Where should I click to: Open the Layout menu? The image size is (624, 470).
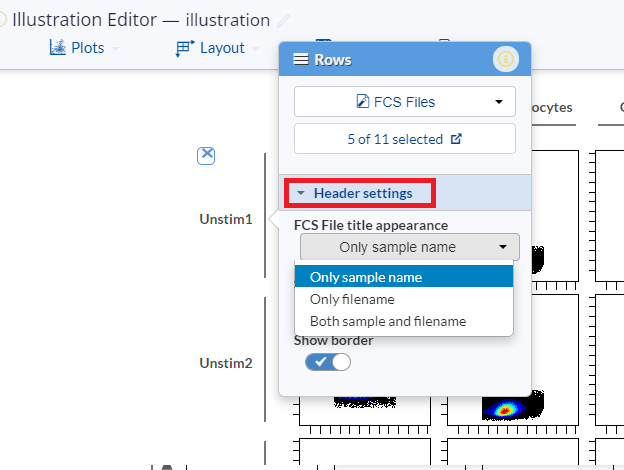pos(222,47)
